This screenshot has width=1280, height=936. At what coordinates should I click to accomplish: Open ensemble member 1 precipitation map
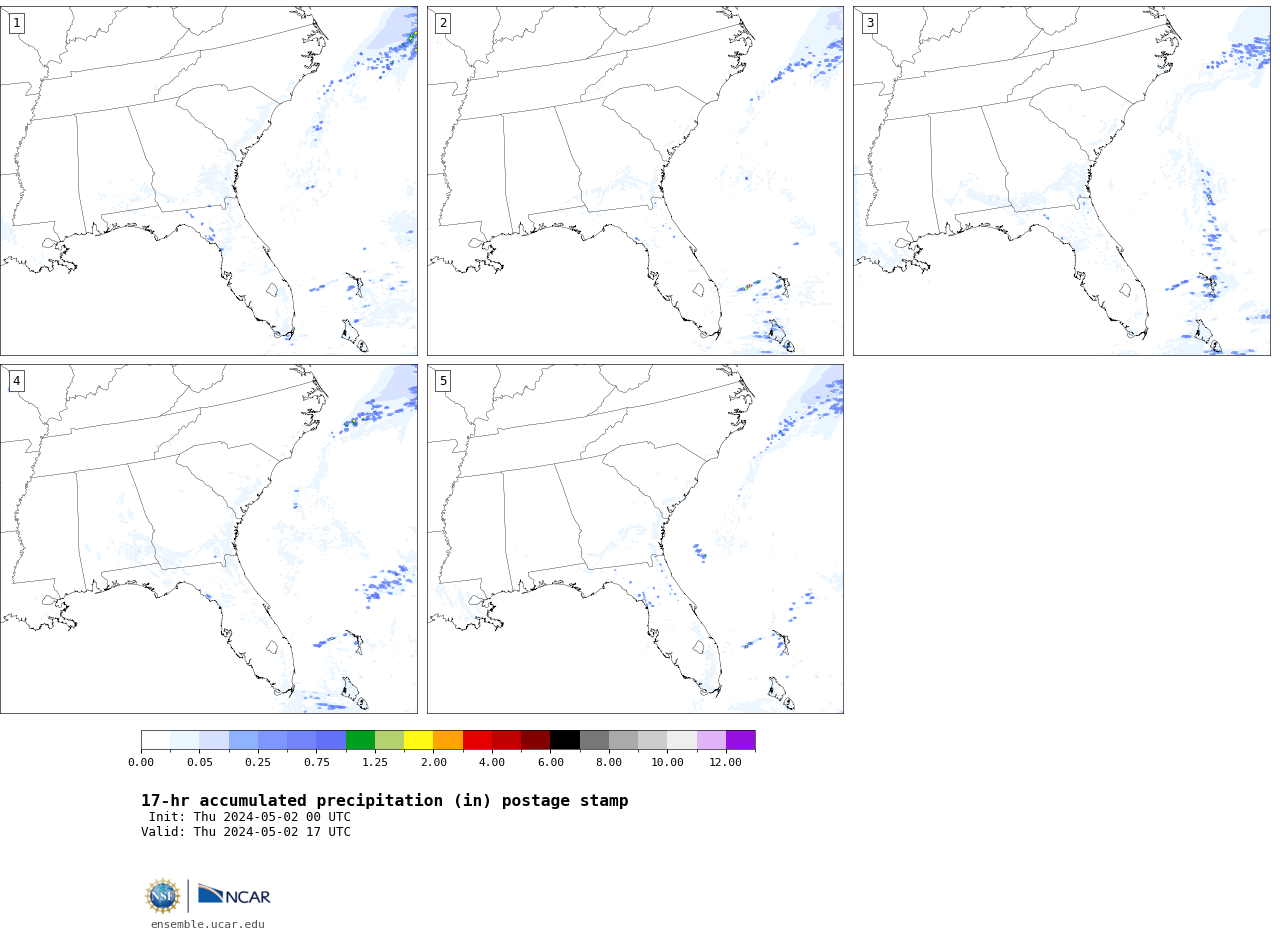209,181
